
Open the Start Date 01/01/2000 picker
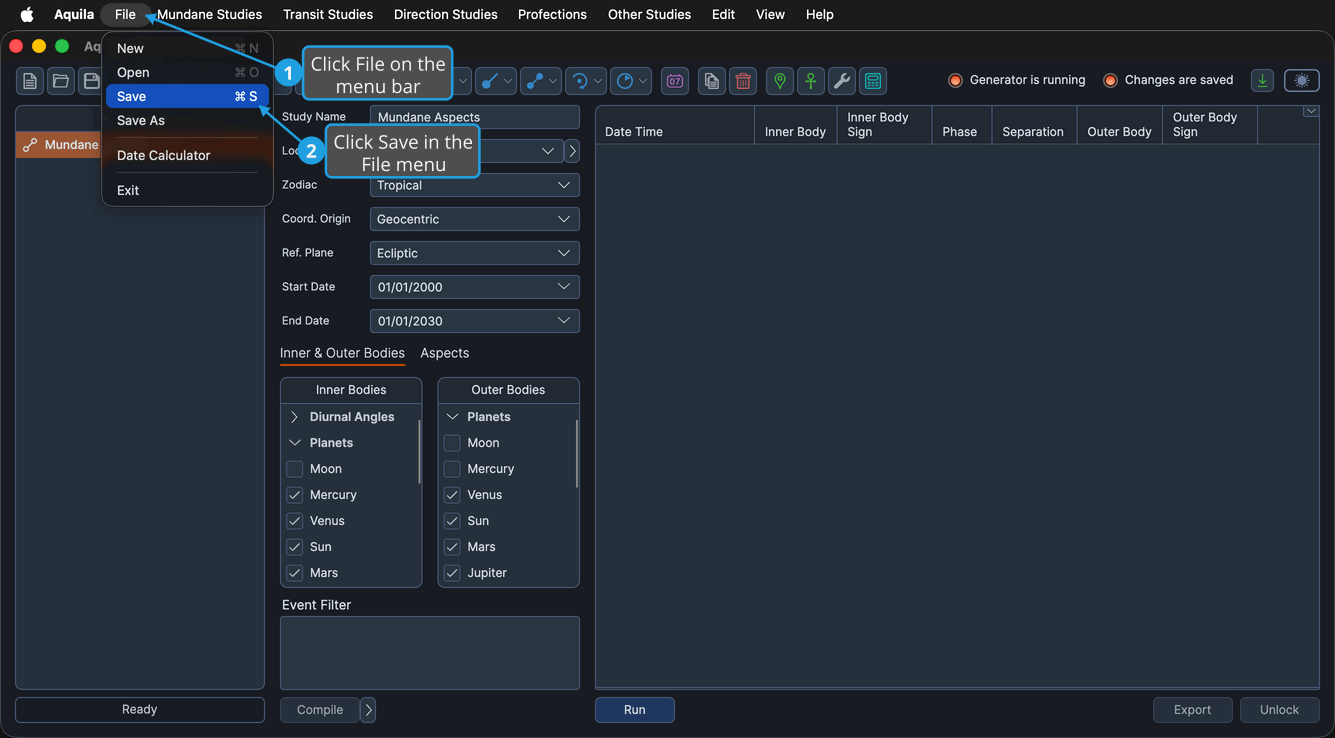tap(474, 287)
